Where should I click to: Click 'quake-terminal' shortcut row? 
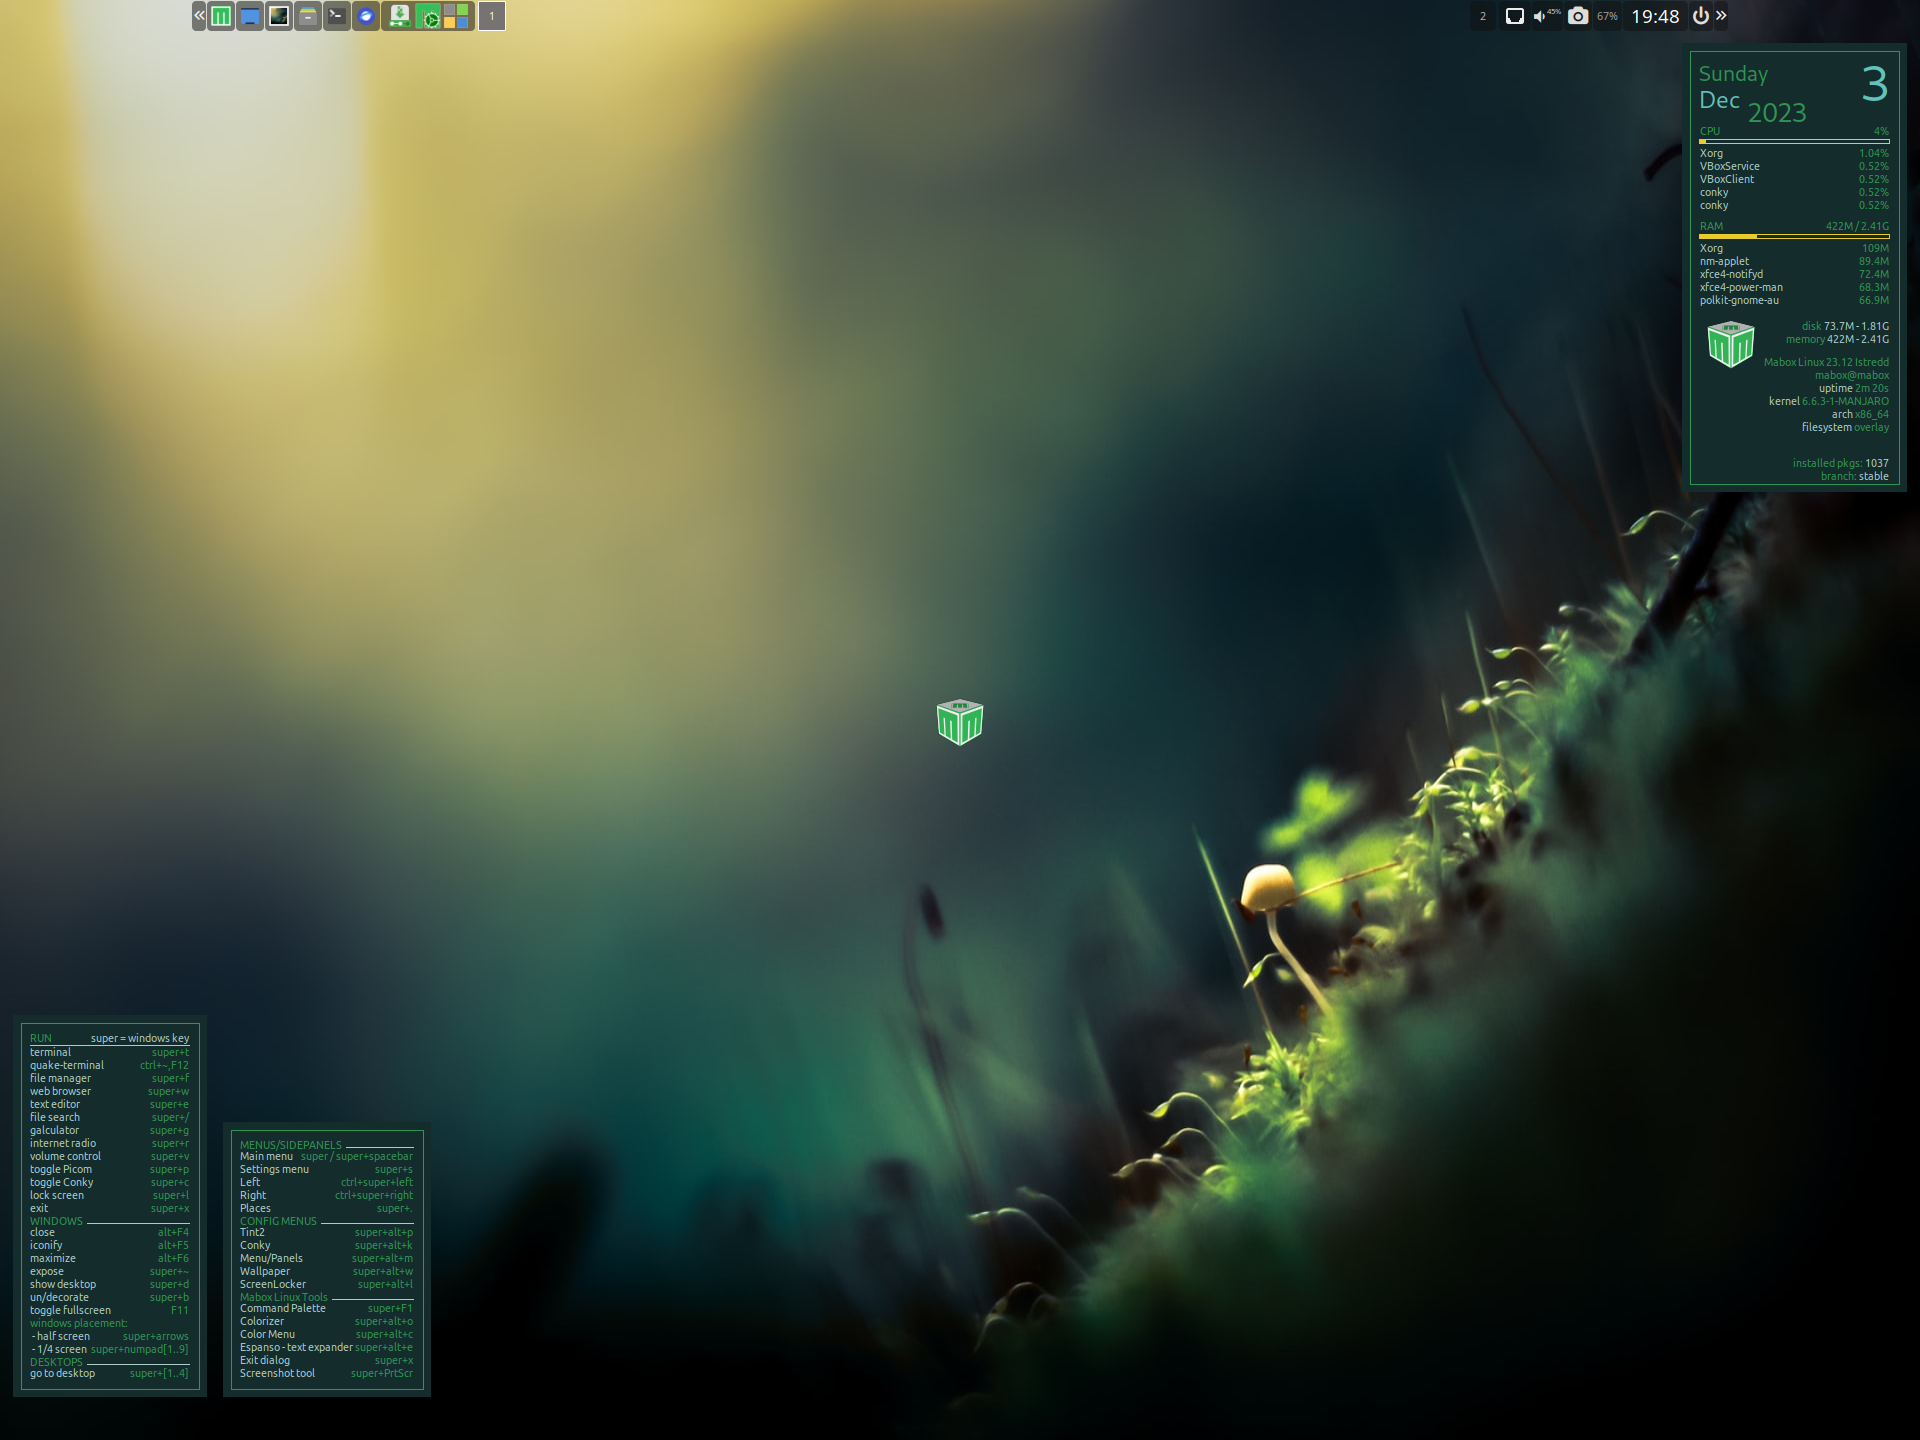(109, 1065)
